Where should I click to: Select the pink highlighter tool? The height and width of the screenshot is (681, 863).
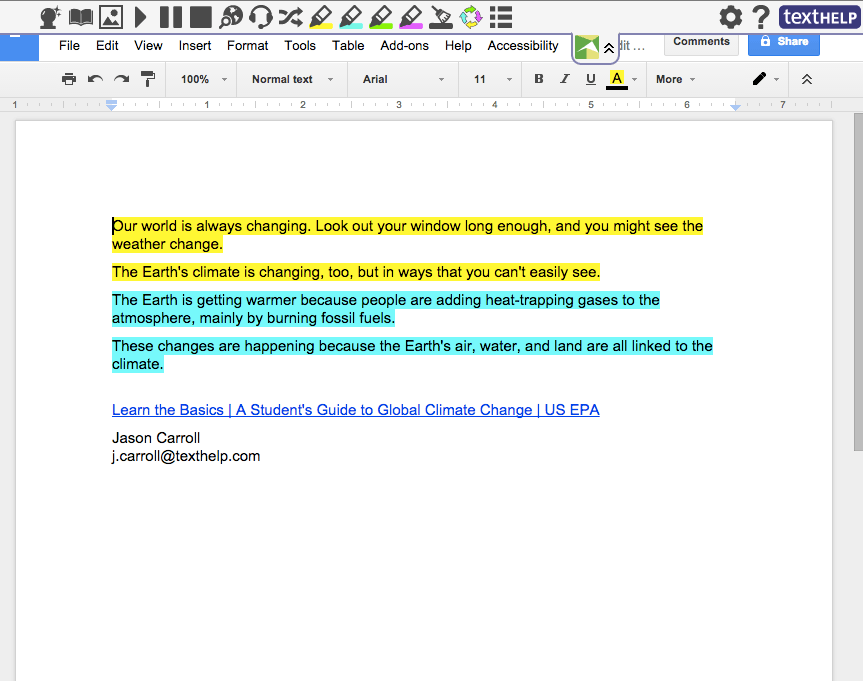pyautogui.click(x=410, y=16)
